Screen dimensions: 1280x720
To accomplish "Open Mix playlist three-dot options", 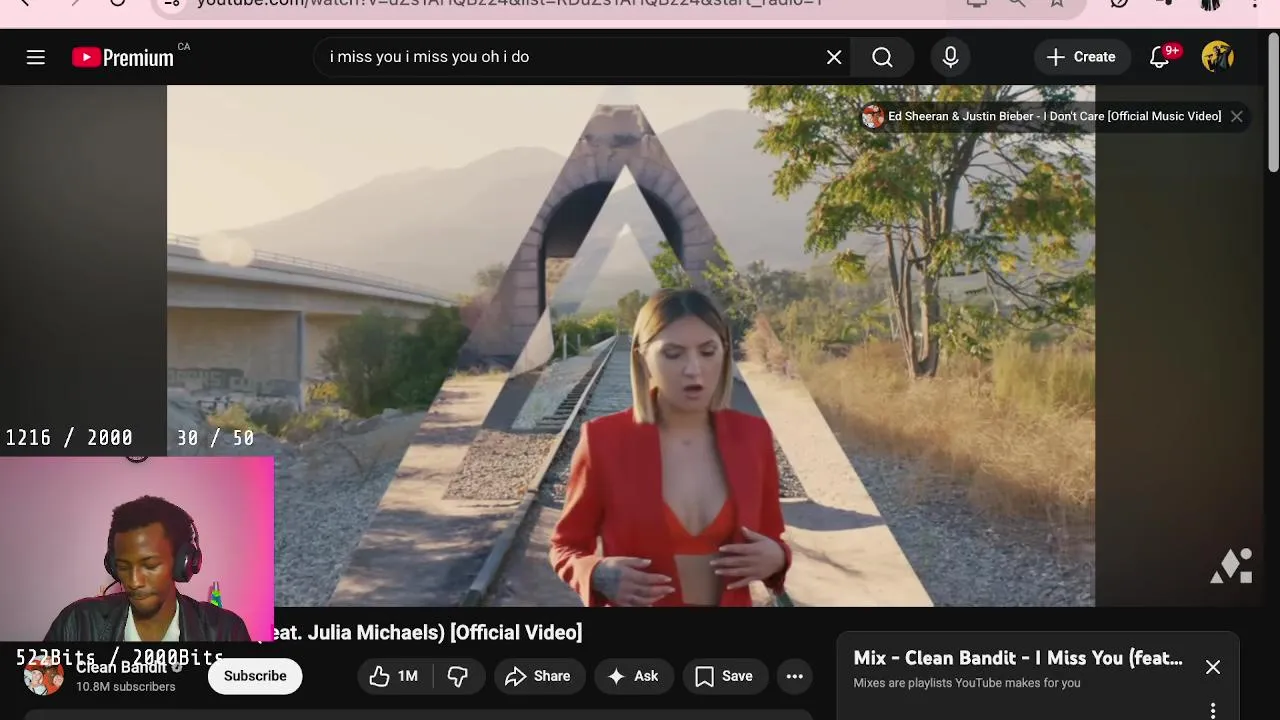I will tap(1213, 710).
